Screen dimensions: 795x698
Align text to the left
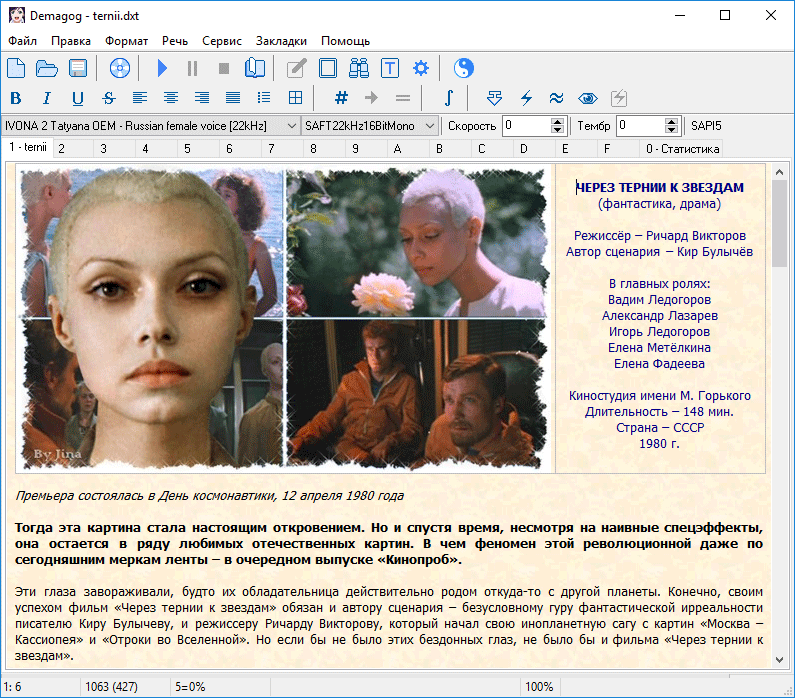tap(140, 97)
